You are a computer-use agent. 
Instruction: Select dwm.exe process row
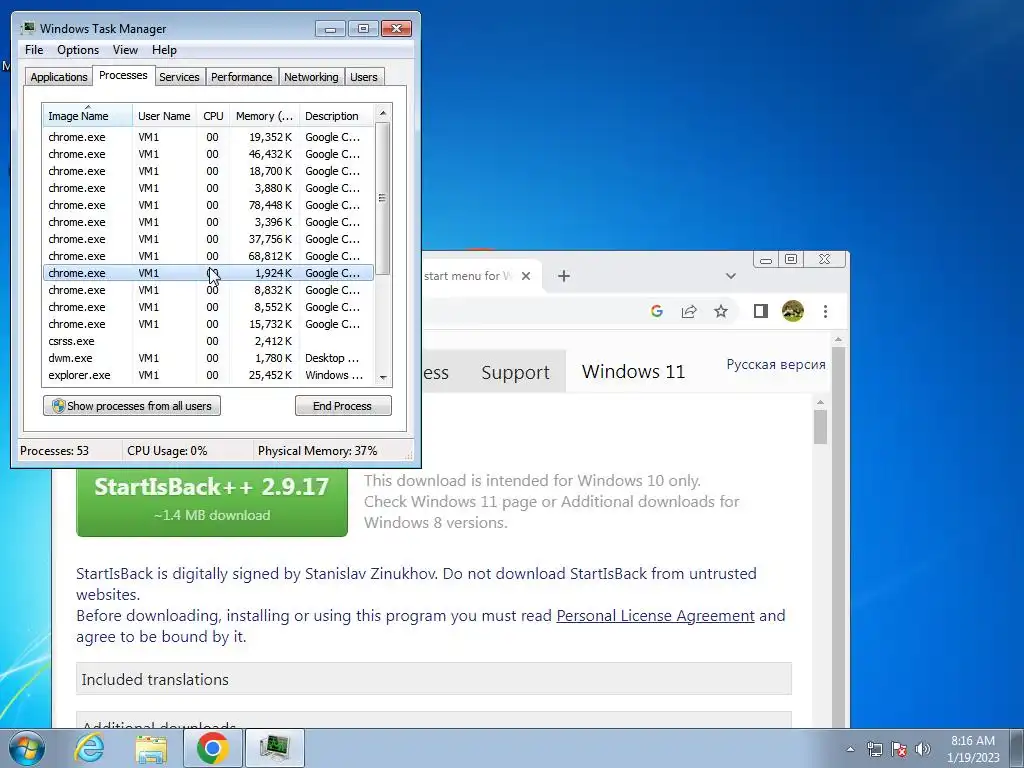(208, 358)
